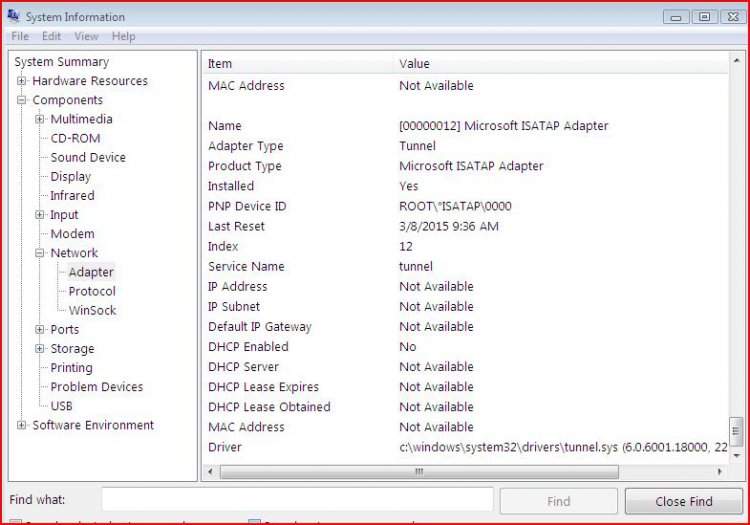The image size is (750, 525).
Task: Select System Summary in the tree
Action: click(x=62, y=62)
